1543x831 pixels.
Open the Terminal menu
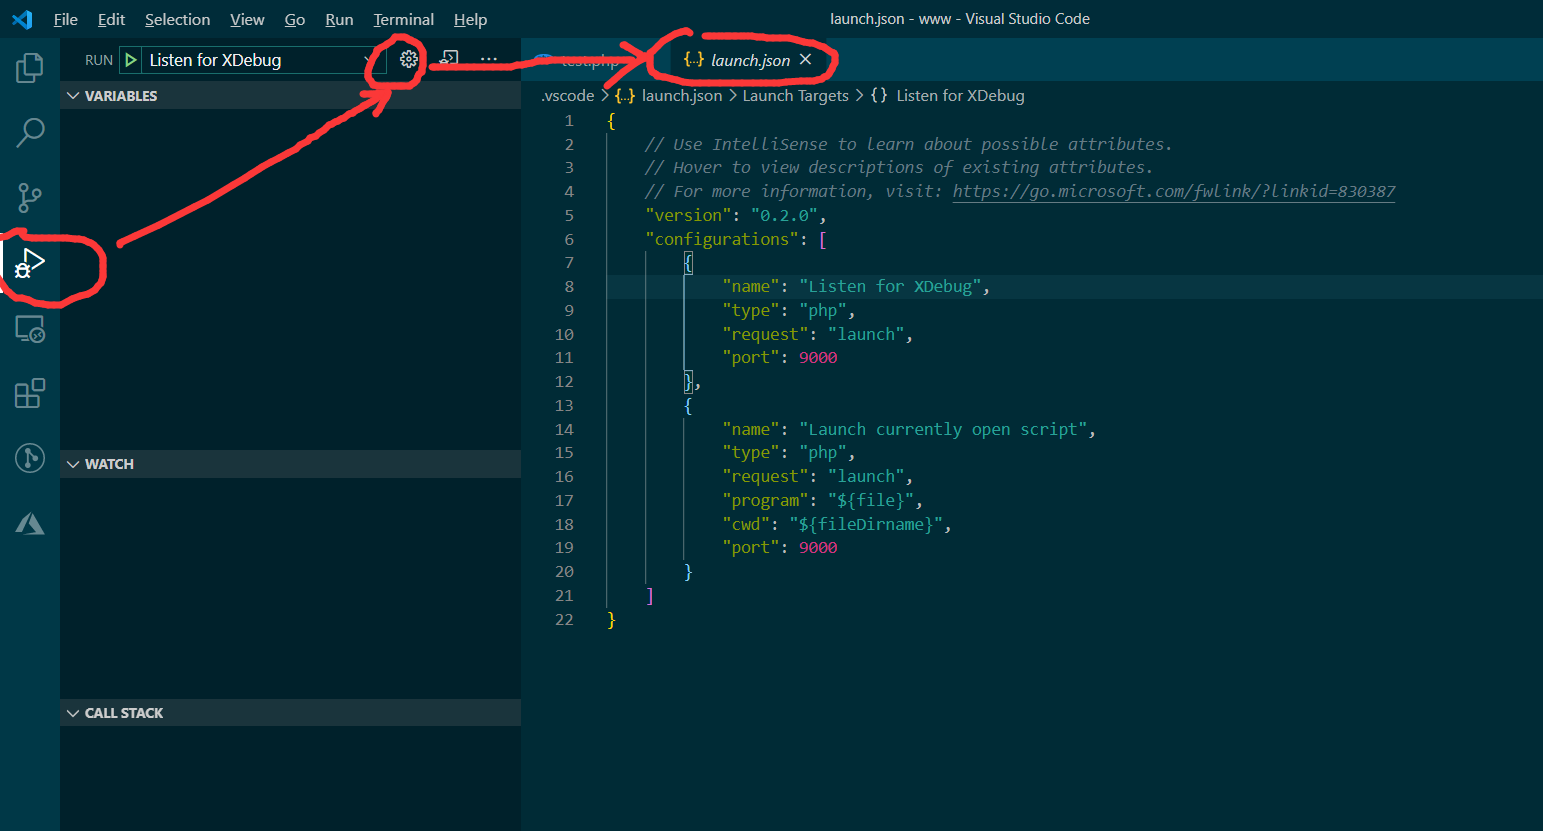(x=403, y=19)
